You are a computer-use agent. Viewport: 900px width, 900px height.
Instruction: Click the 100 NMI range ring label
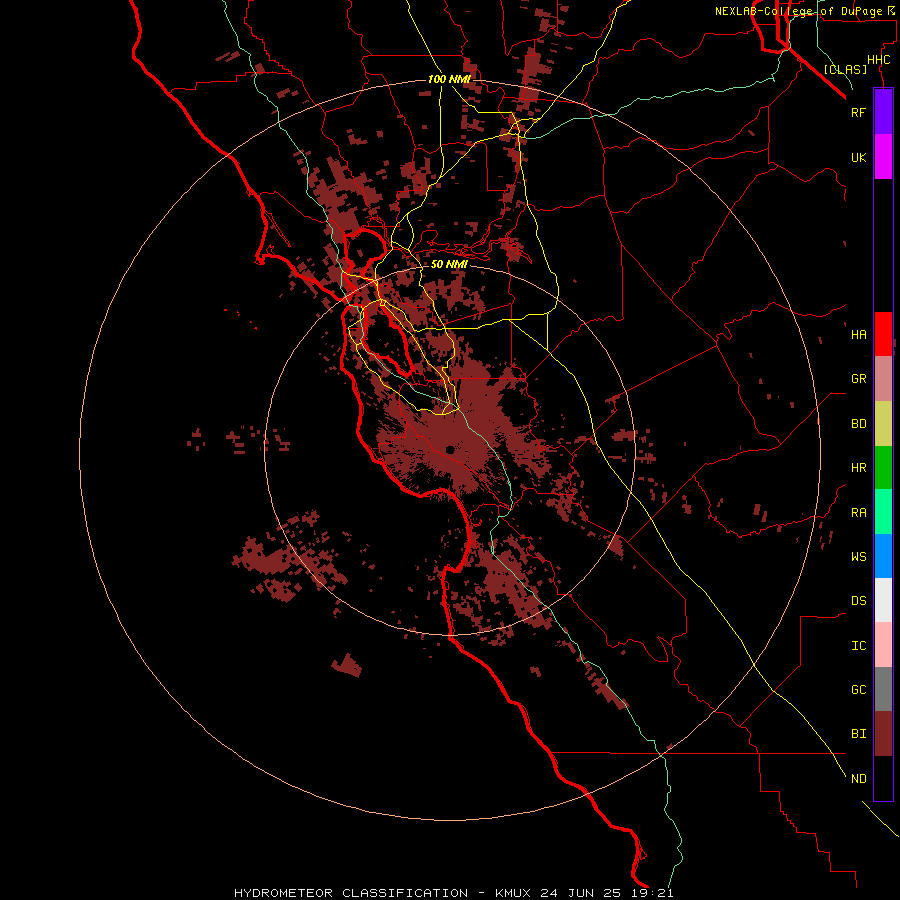(449, 79)
